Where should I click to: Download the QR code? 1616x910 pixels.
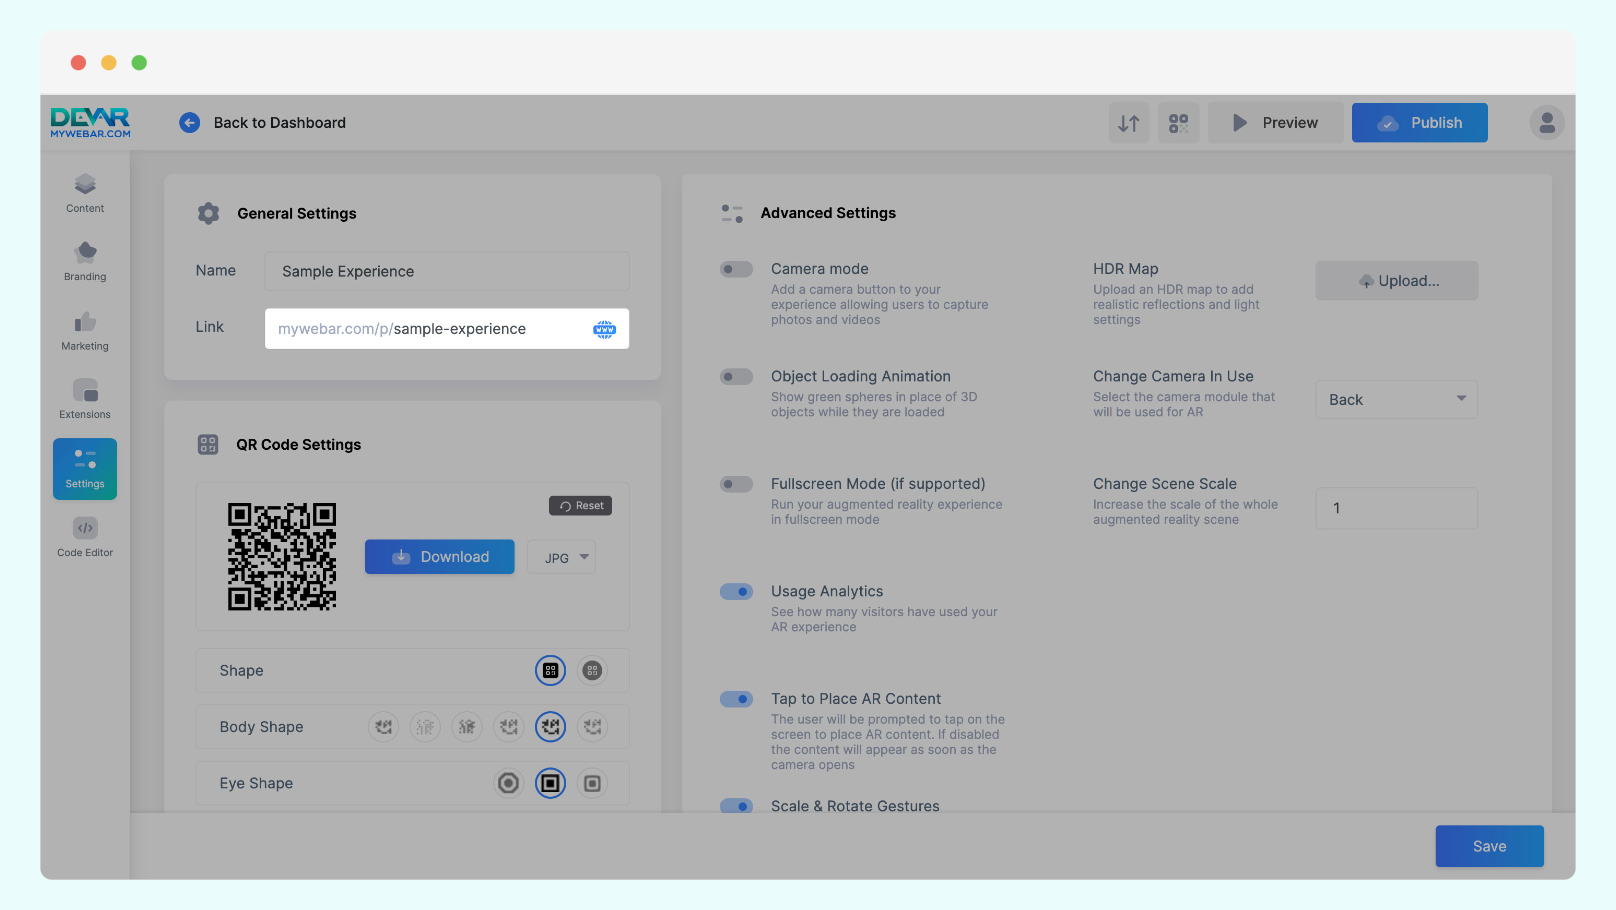click(439, 556)
